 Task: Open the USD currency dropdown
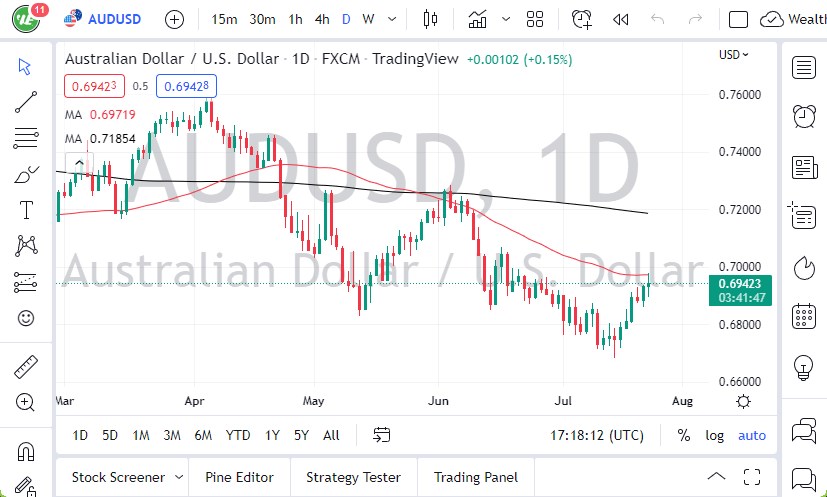pyautogui.click(x=734, y=55)
